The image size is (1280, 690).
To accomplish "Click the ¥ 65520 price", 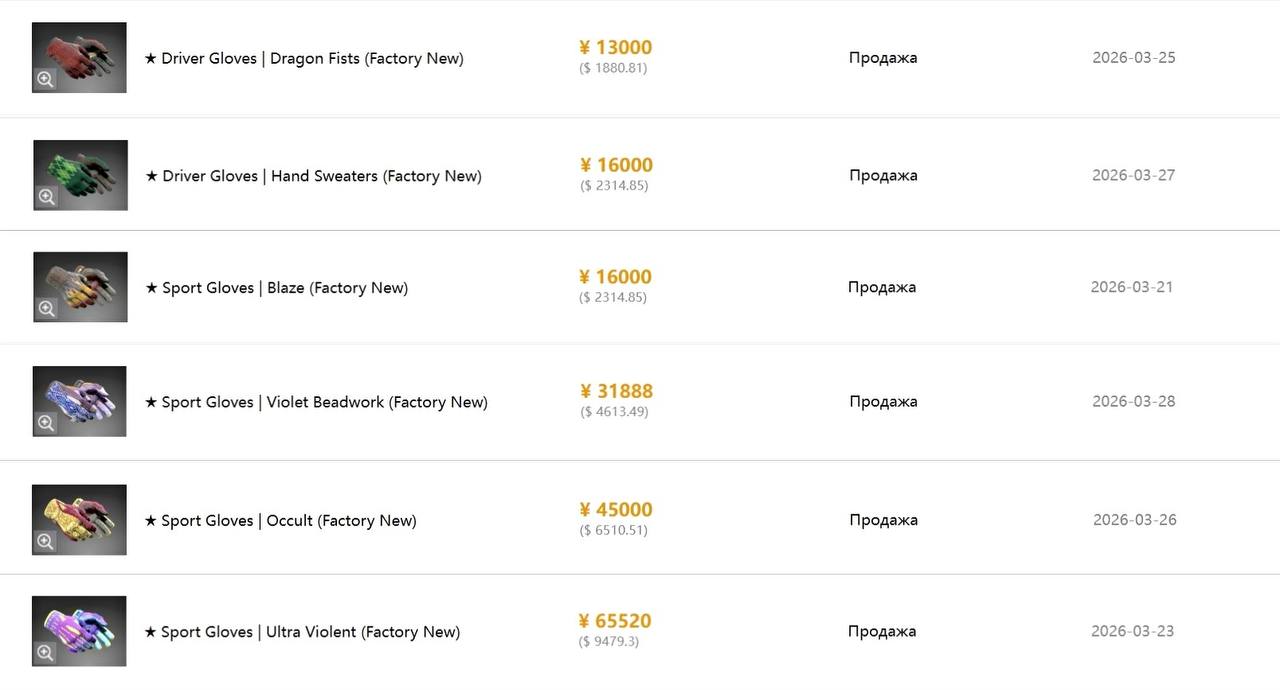I will [615, 621].
